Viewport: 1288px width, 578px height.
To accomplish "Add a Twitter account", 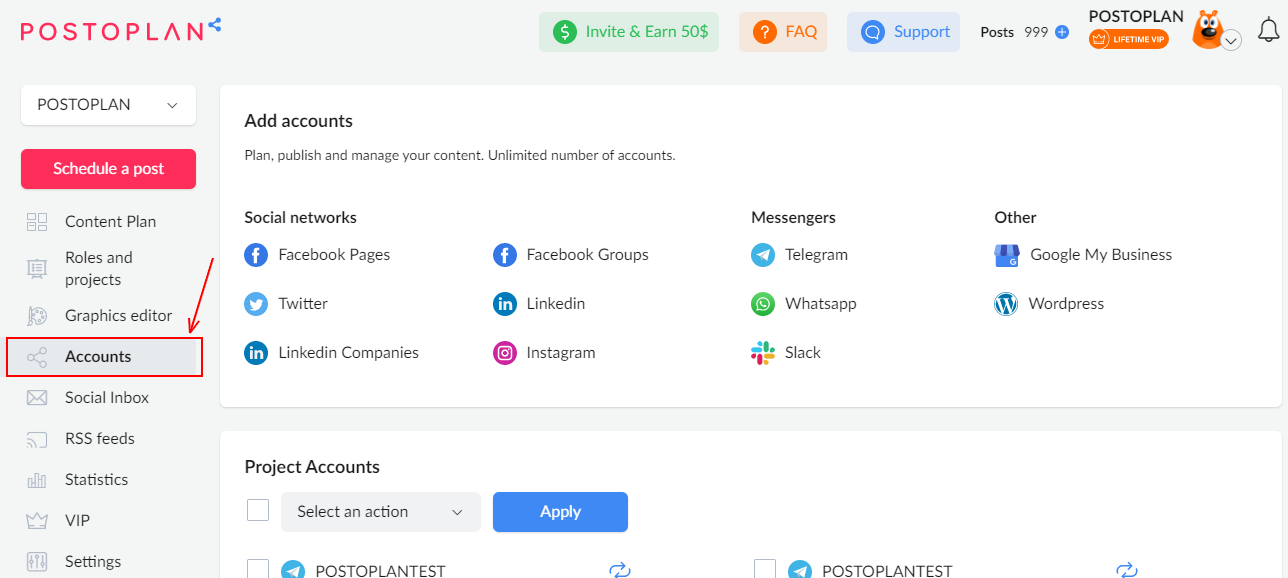I will 286,304.
